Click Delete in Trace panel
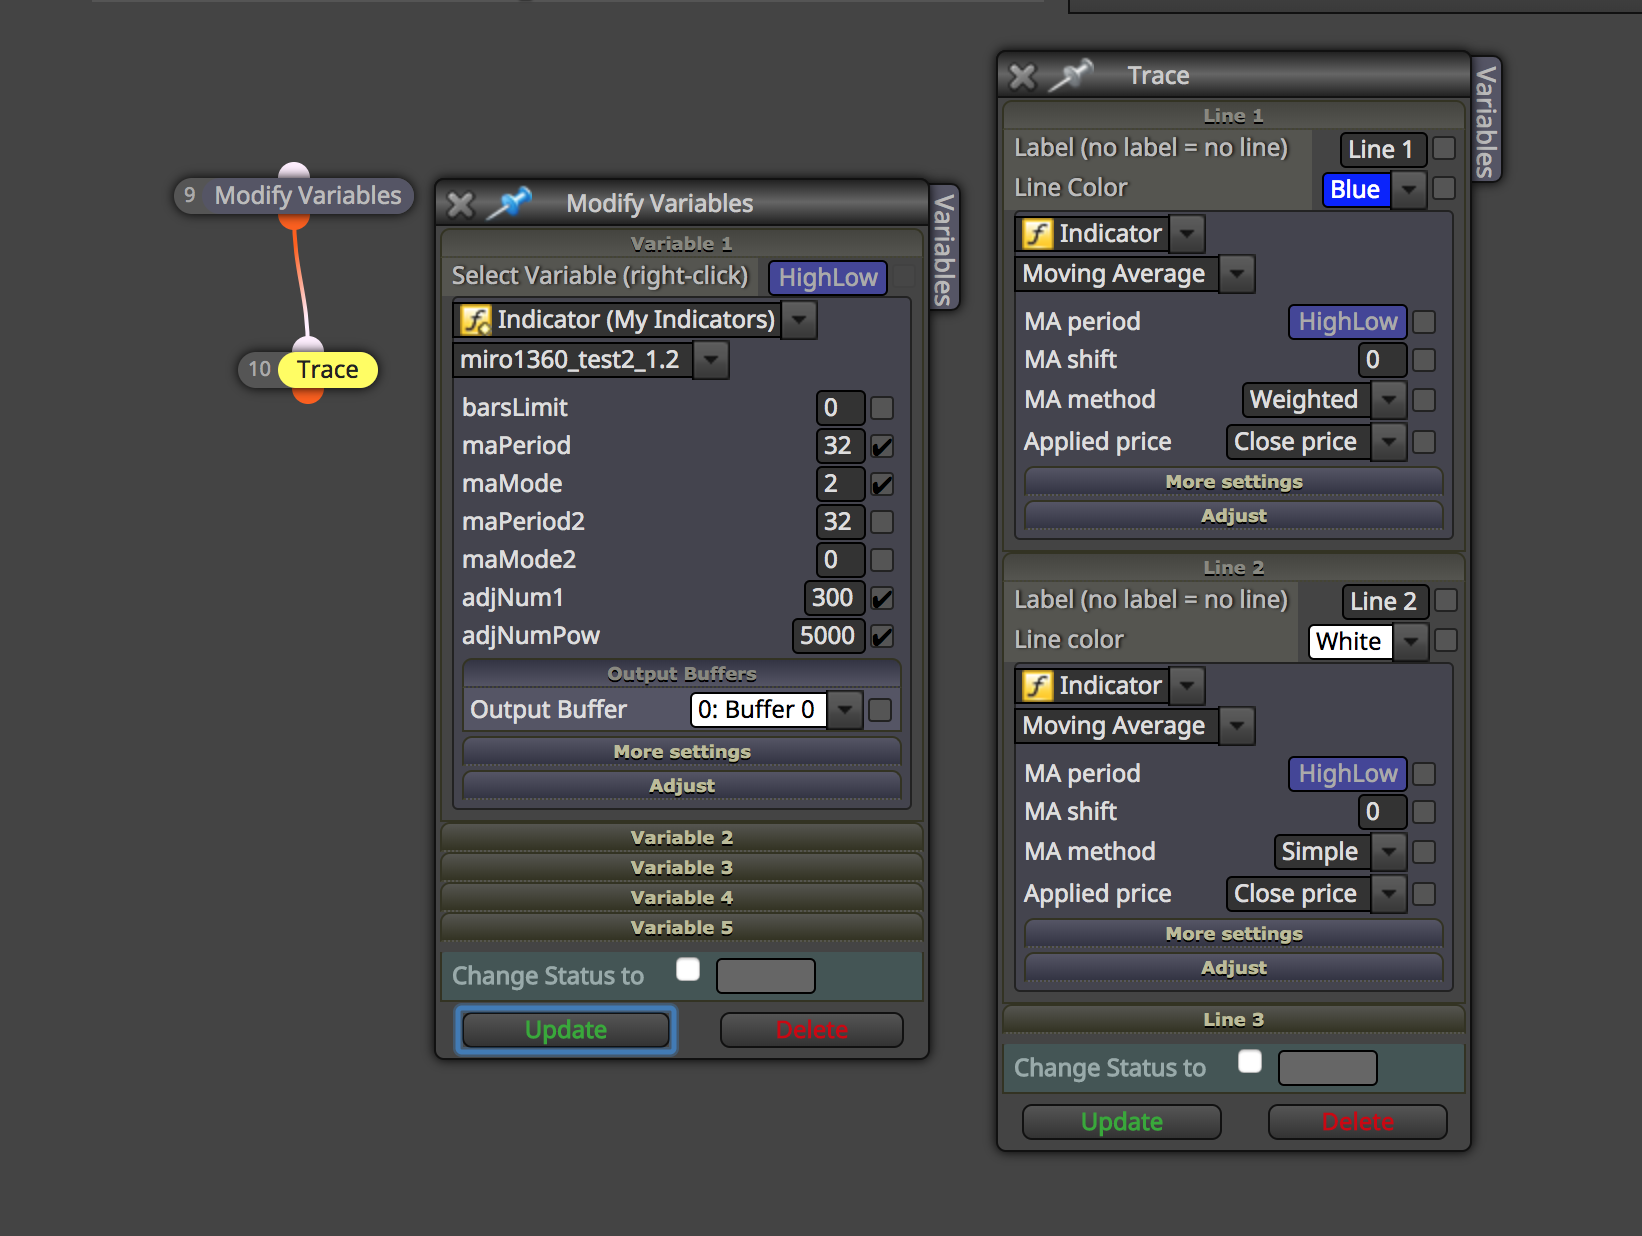Viewport: 1642px width, 1236px height. tap(1358, 1122)
